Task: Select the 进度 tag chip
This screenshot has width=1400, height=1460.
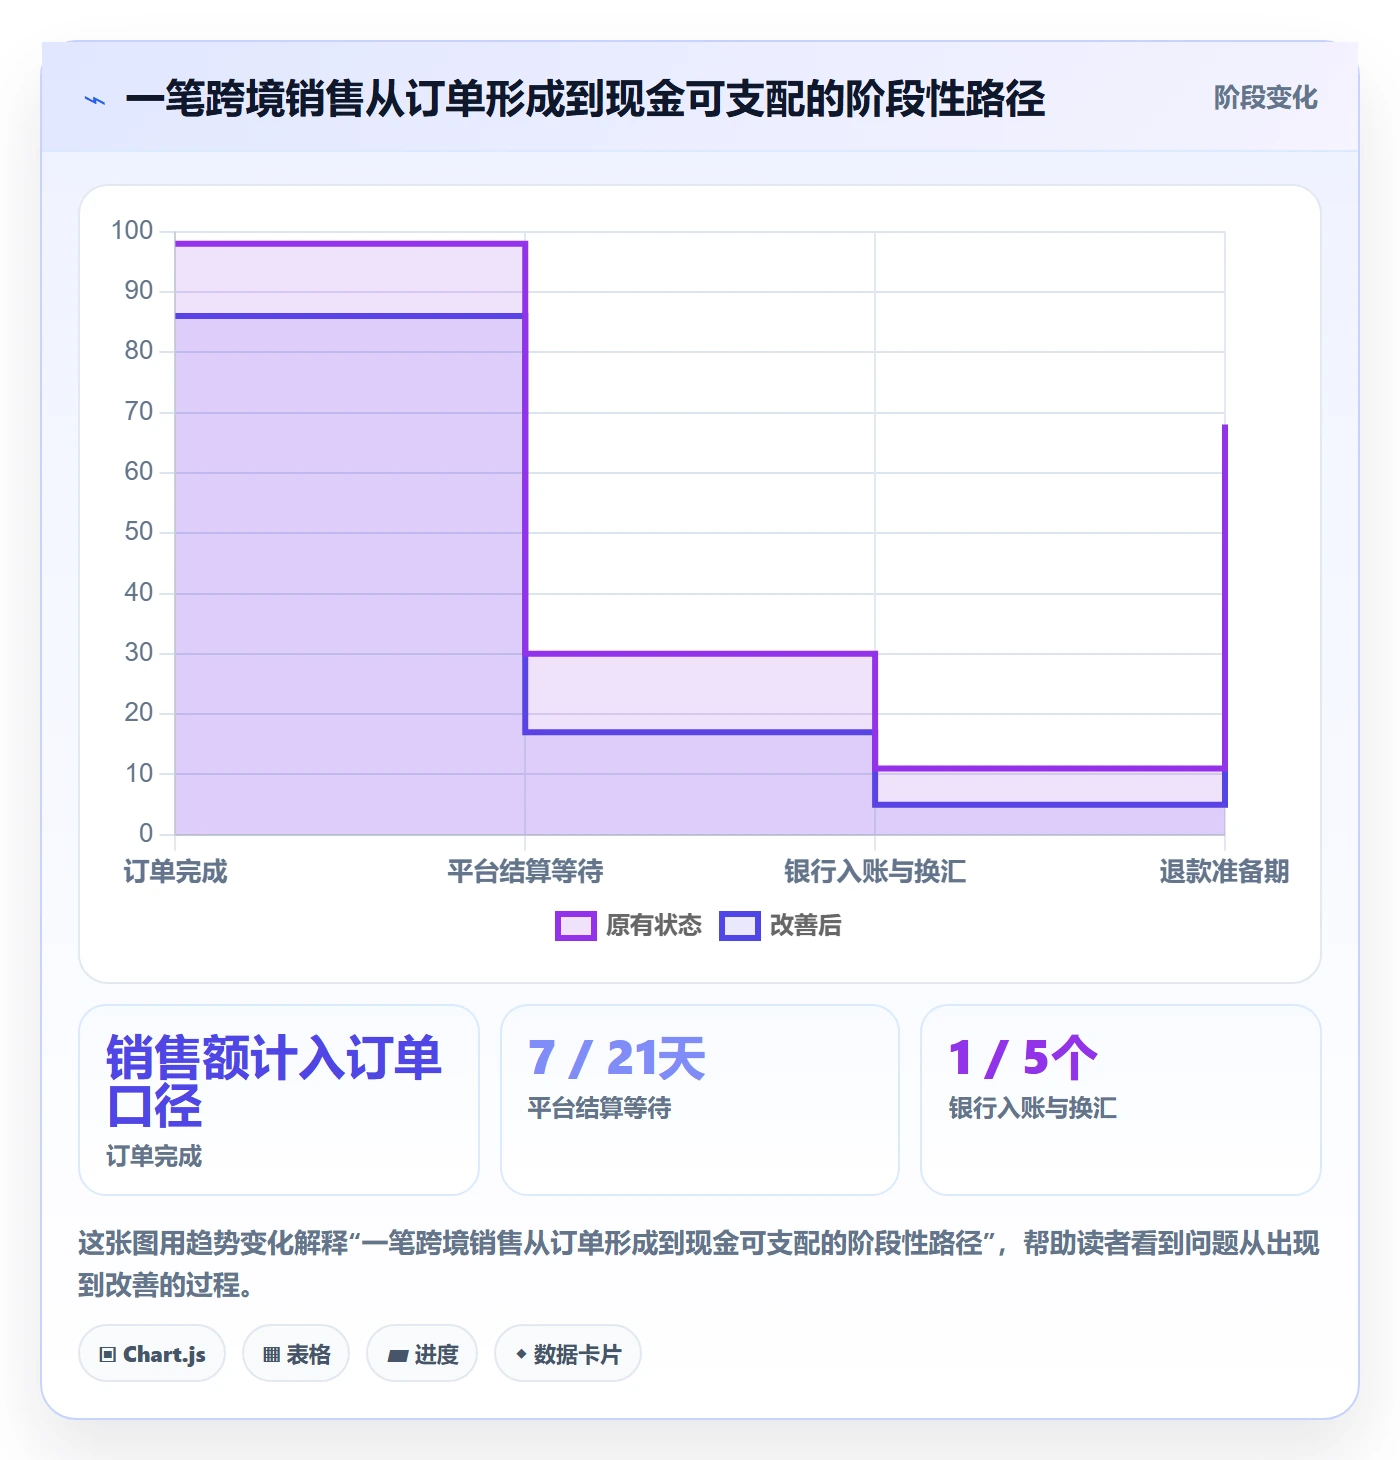Action: click(x=422, y=1354)
